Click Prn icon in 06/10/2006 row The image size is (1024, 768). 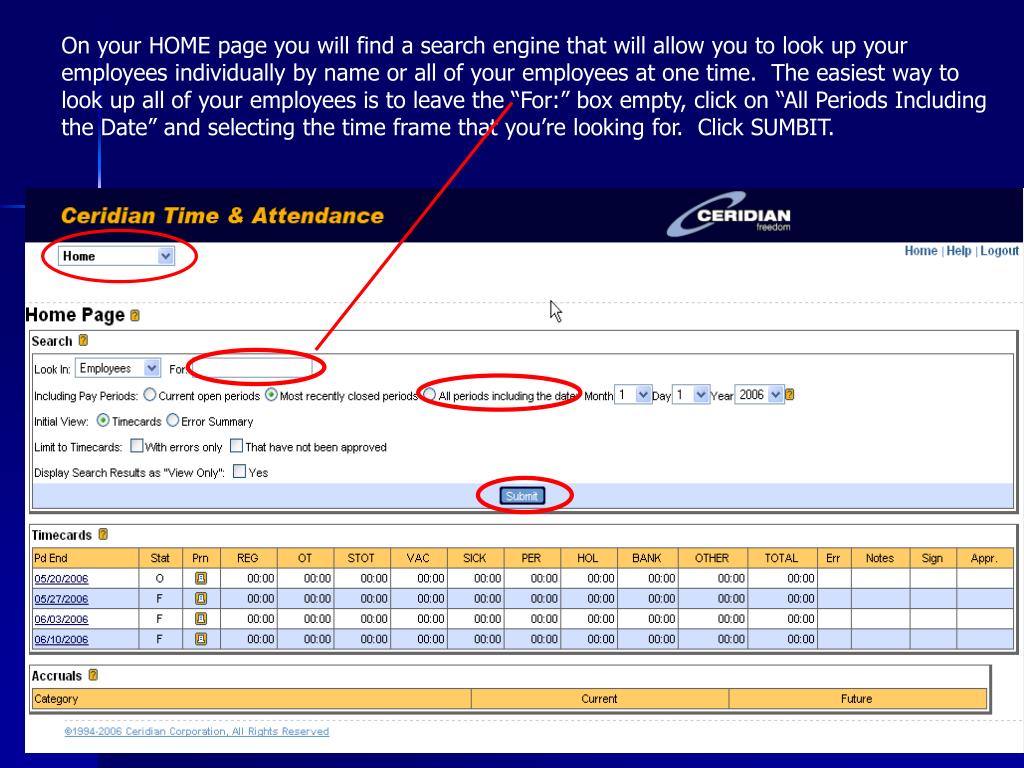[201, 639]
